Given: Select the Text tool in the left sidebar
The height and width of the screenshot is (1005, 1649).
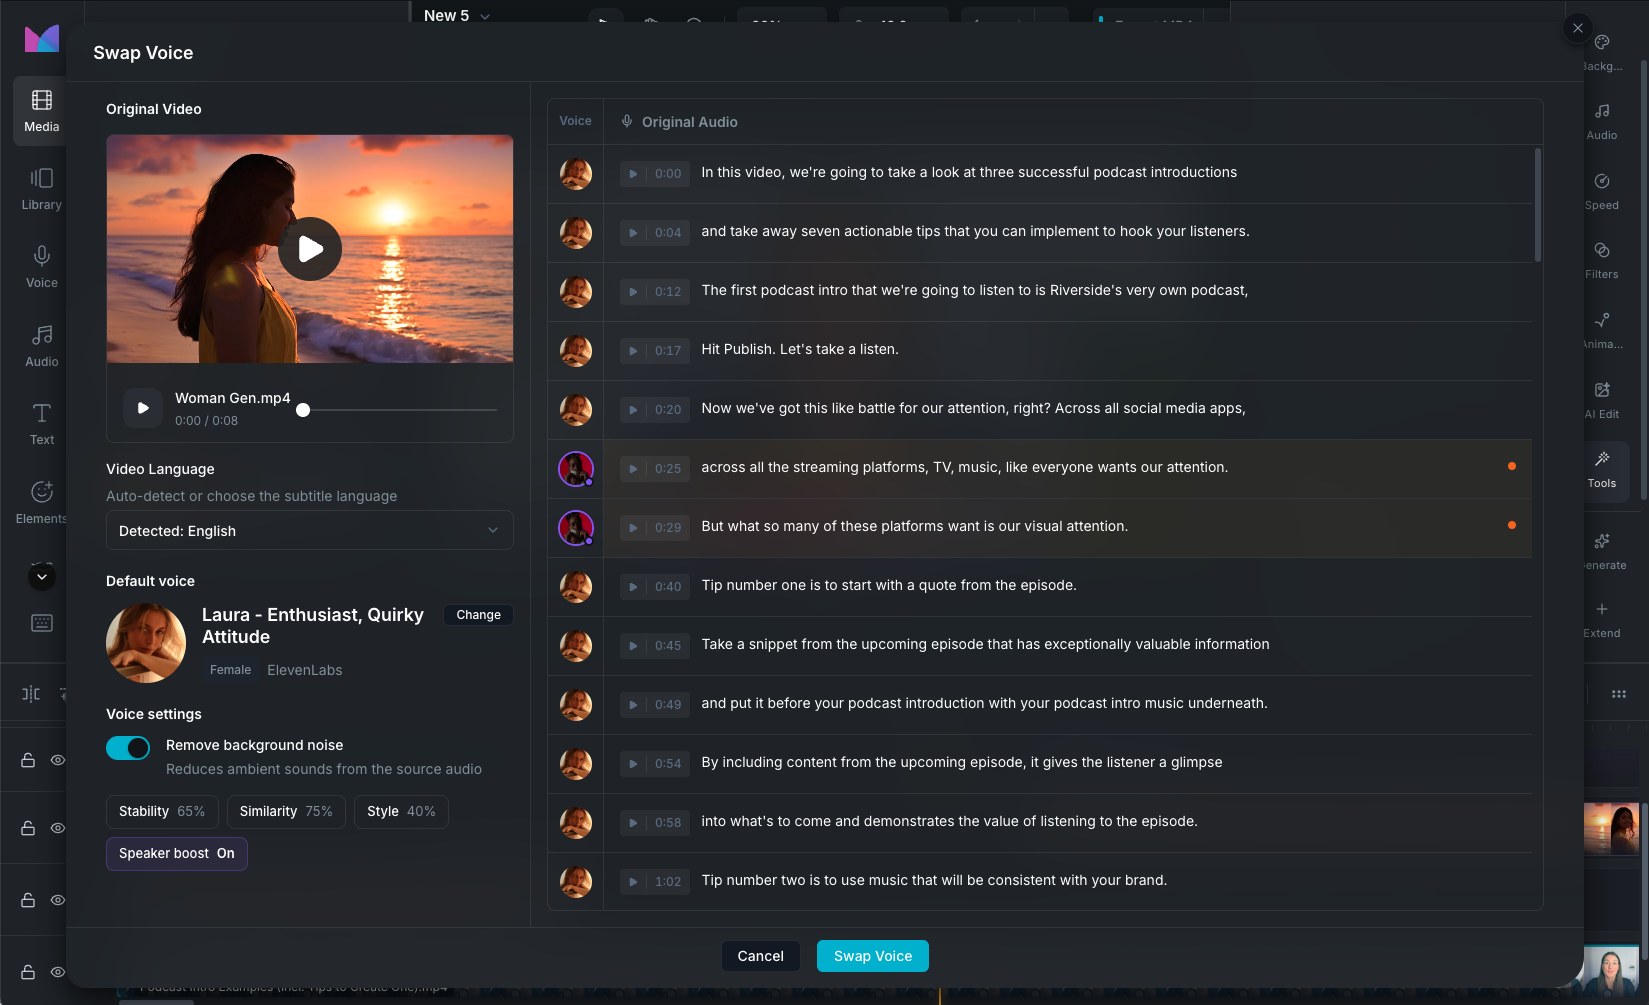Looking at the screenshot, I should tap(41, 421).
